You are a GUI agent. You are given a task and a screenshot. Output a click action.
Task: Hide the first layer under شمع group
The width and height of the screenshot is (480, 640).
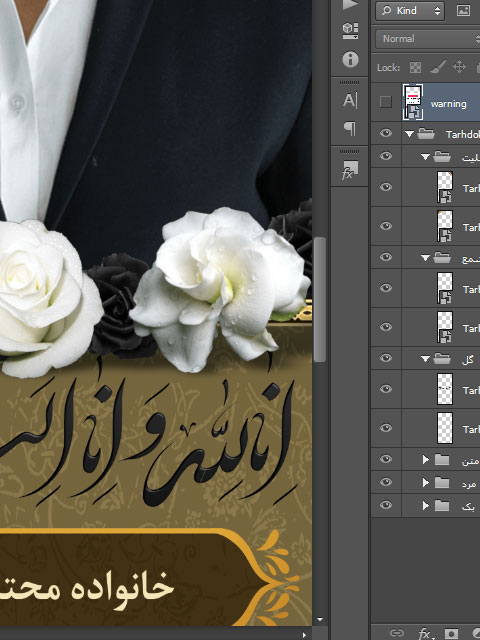tap(386, 288)
